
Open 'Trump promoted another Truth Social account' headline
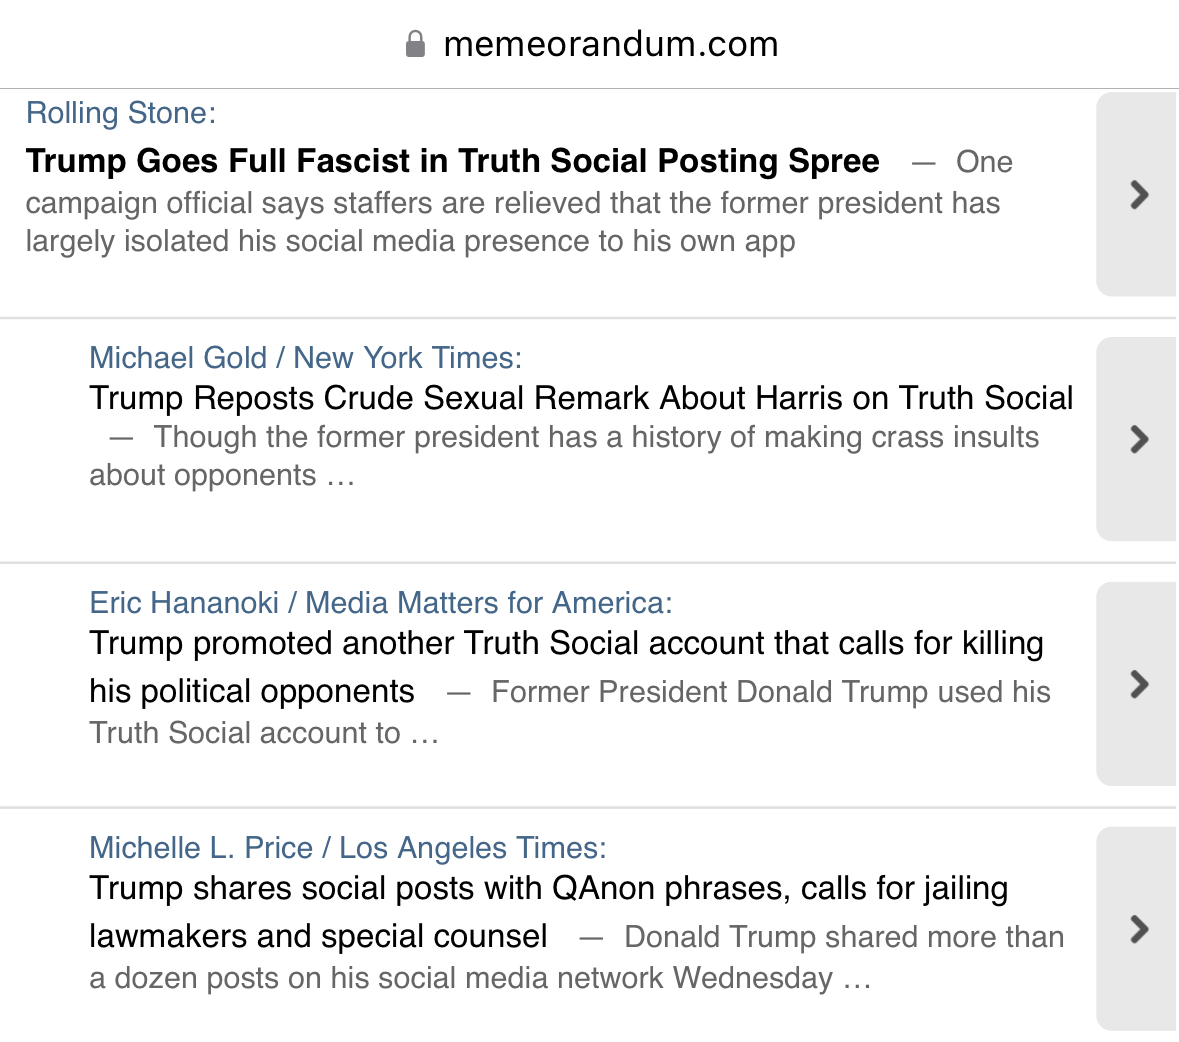[565, 644]
